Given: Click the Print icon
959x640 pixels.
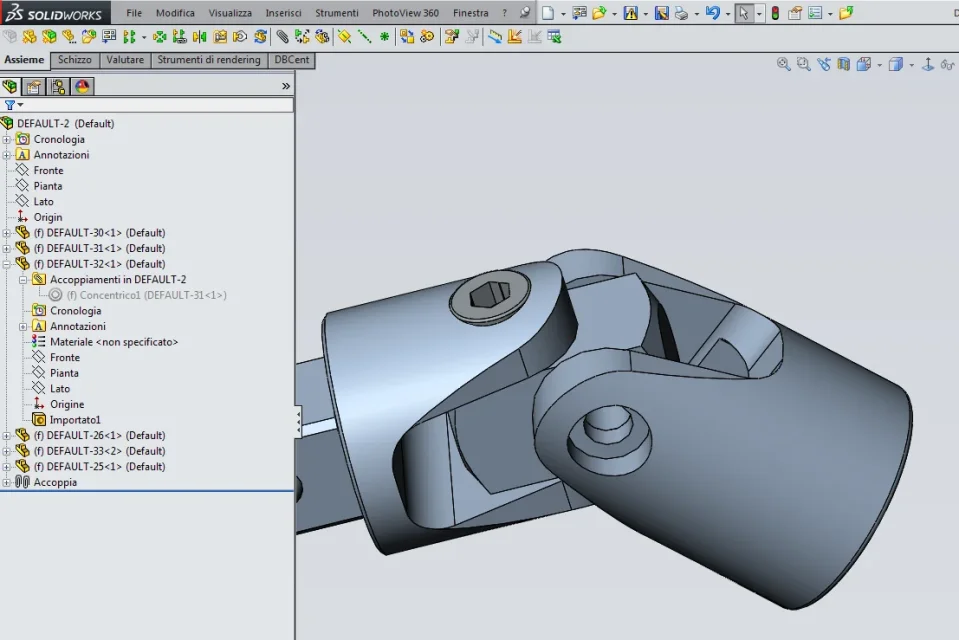Looking at the screenshot, I should 681,13.
